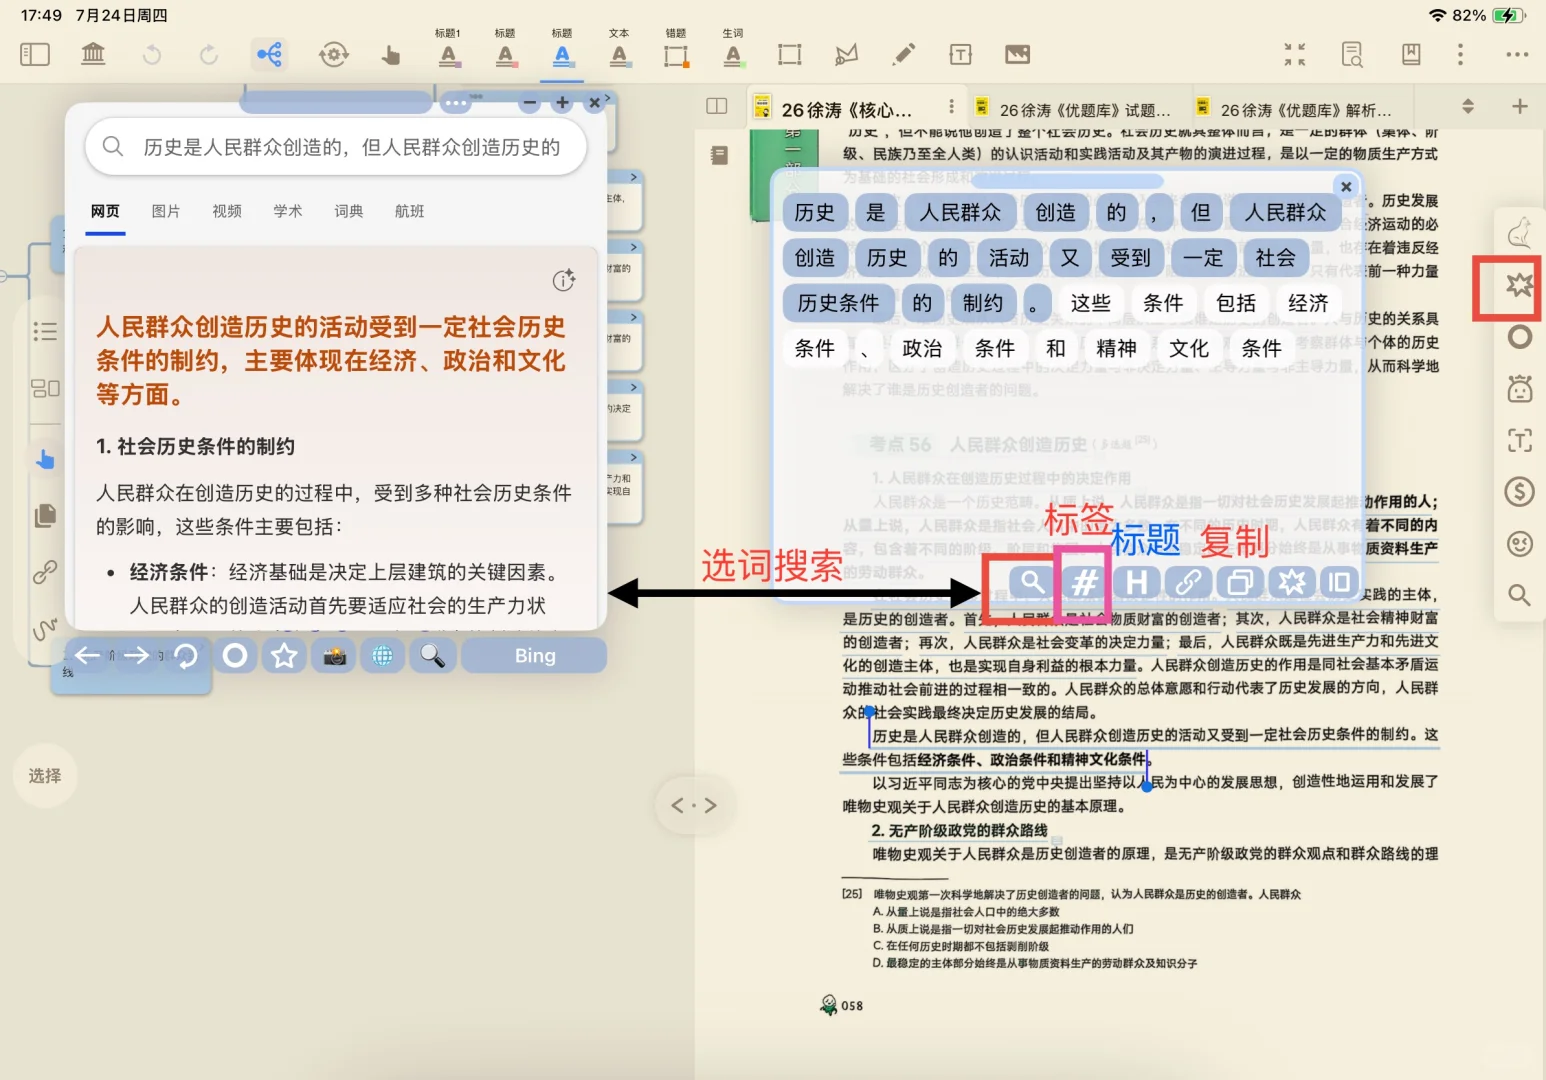
Task: Tap the # tag icon on selected text
Action: (1083, 583)
